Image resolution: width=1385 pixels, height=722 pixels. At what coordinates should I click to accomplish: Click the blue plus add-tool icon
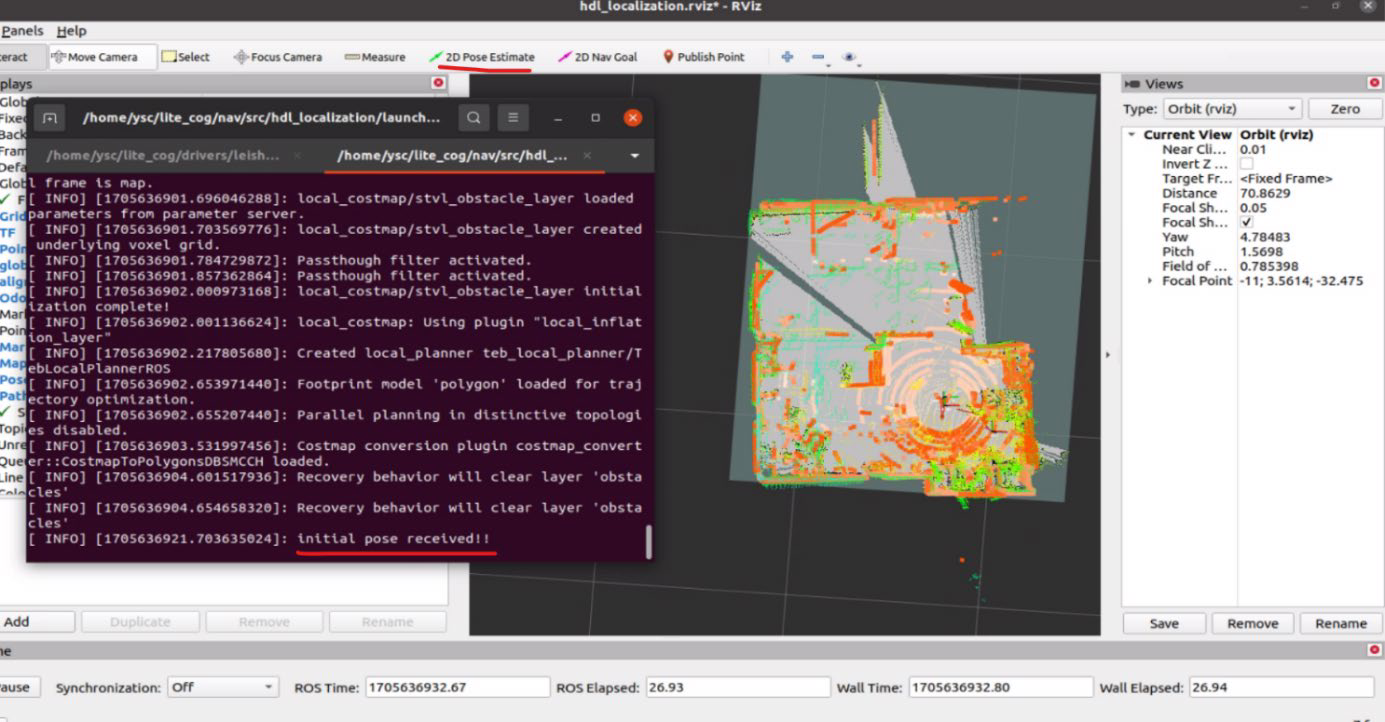(787, 57)
